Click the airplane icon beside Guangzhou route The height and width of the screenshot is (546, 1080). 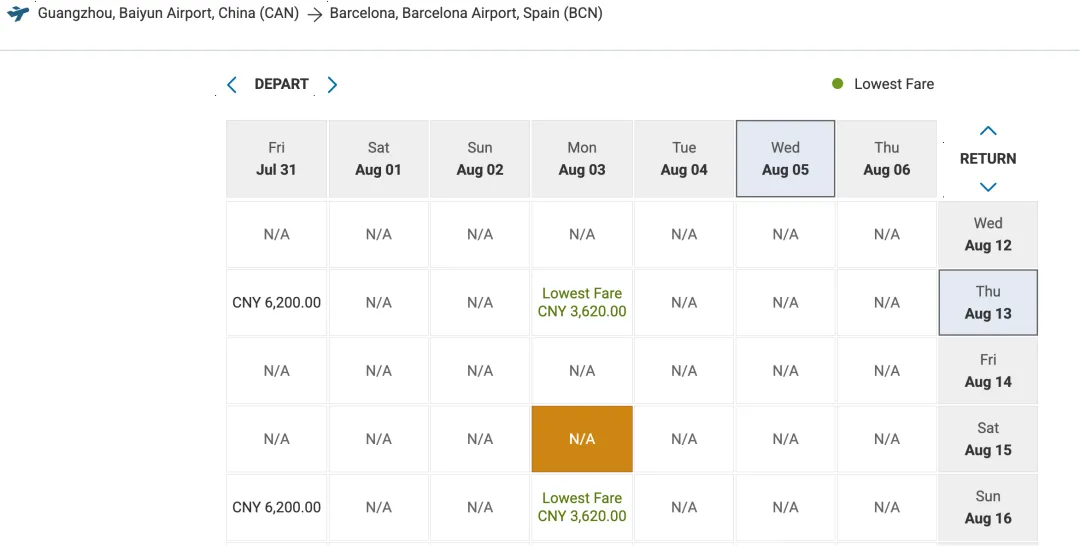click(17, 15)
